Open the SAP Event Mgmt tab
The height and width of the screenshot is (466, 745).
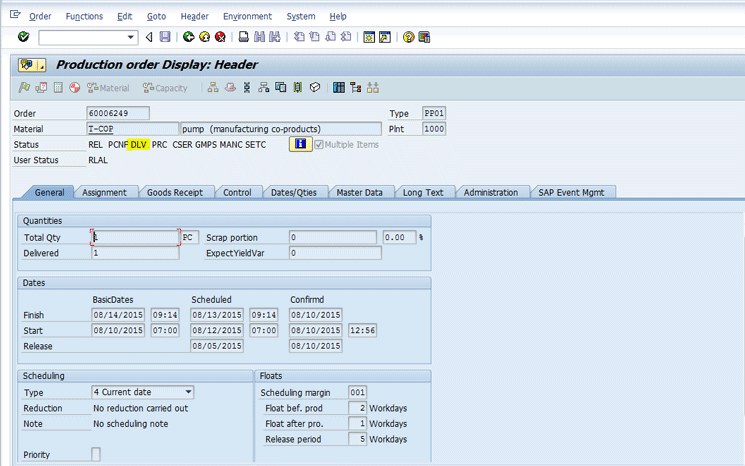[572, 192]
